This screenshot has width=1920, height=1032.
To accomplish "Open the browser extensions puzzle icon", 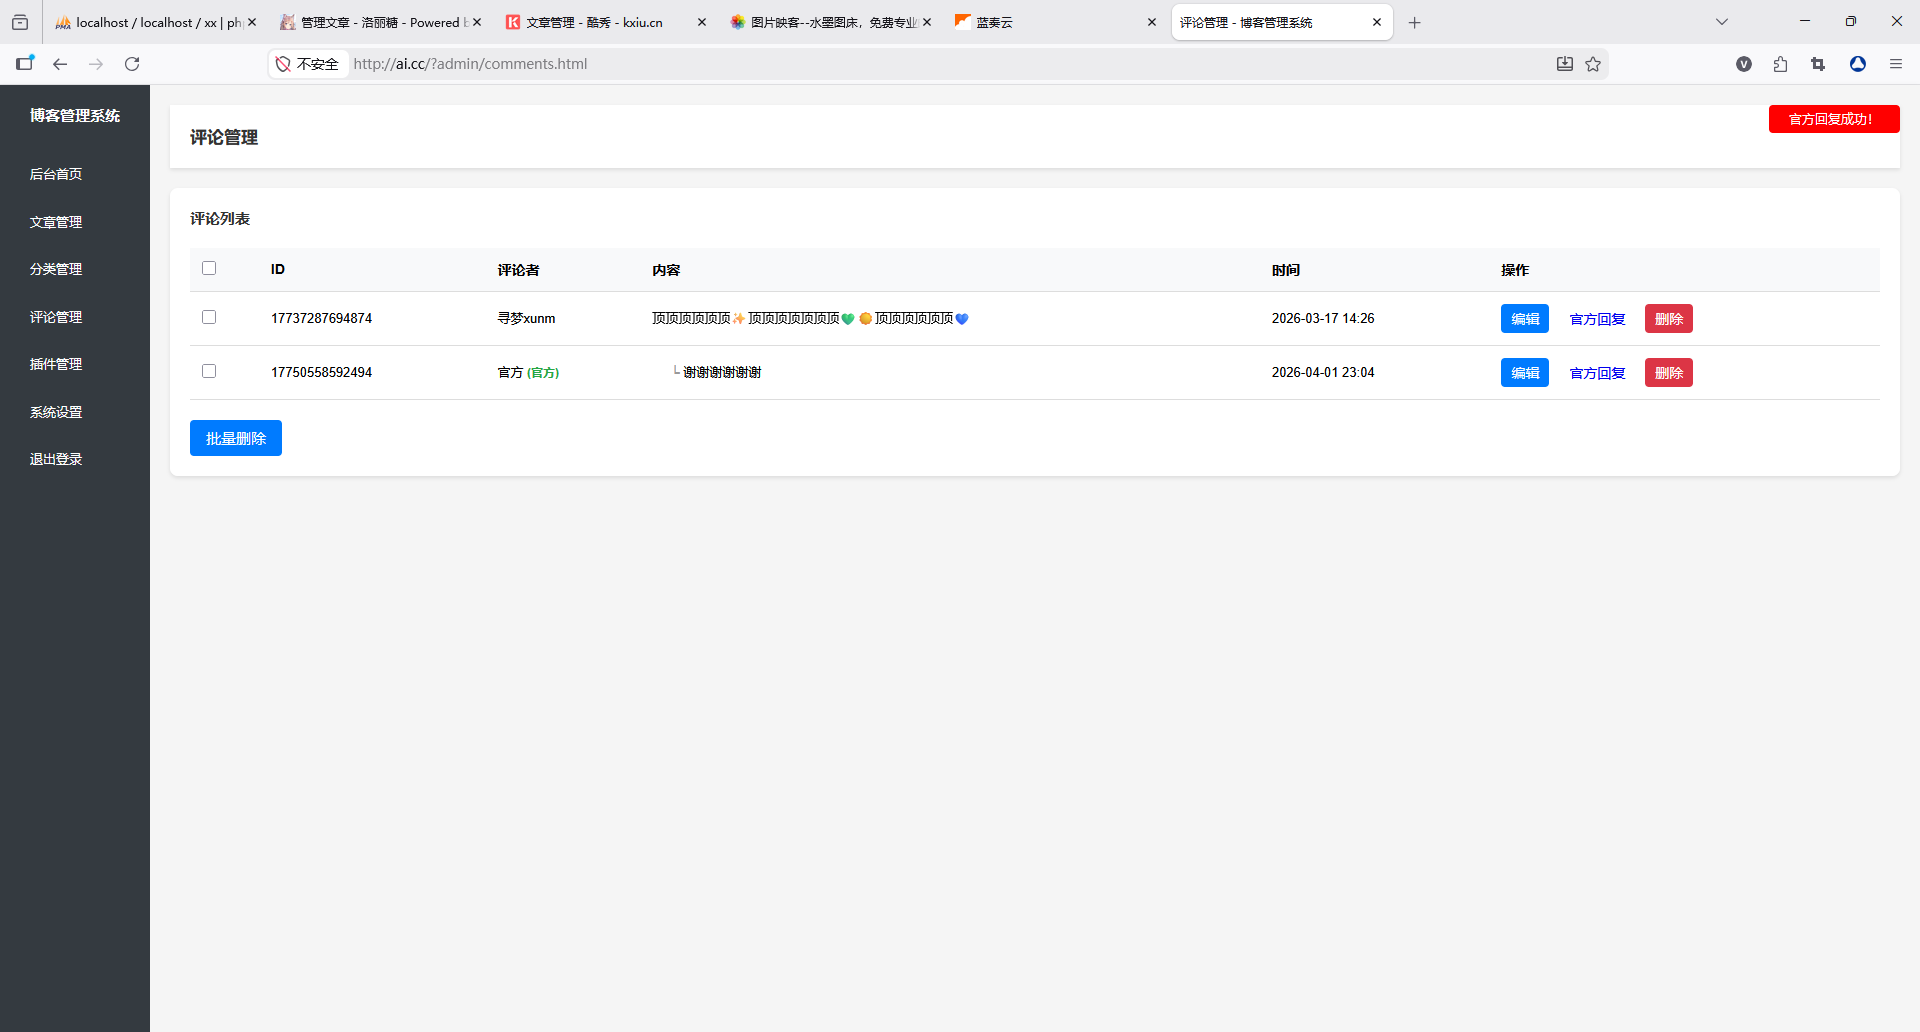I will [1780, 64].
